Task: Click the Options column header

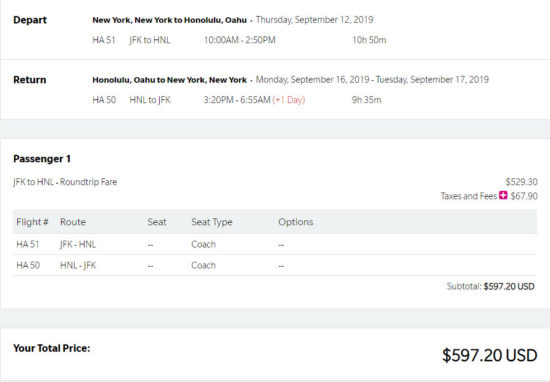Action: pos(296,222)
